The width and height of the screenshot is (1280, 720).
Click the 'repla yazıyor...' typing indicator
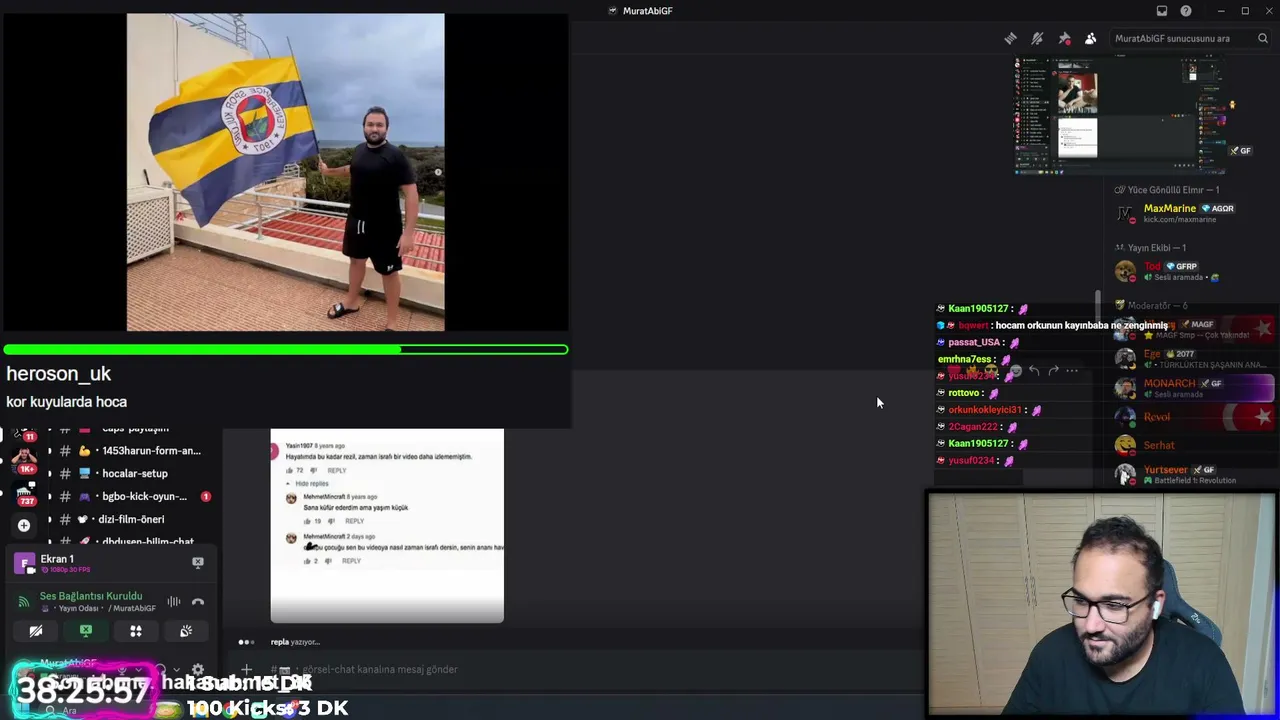pyautogui.click(x=295, y=642)
